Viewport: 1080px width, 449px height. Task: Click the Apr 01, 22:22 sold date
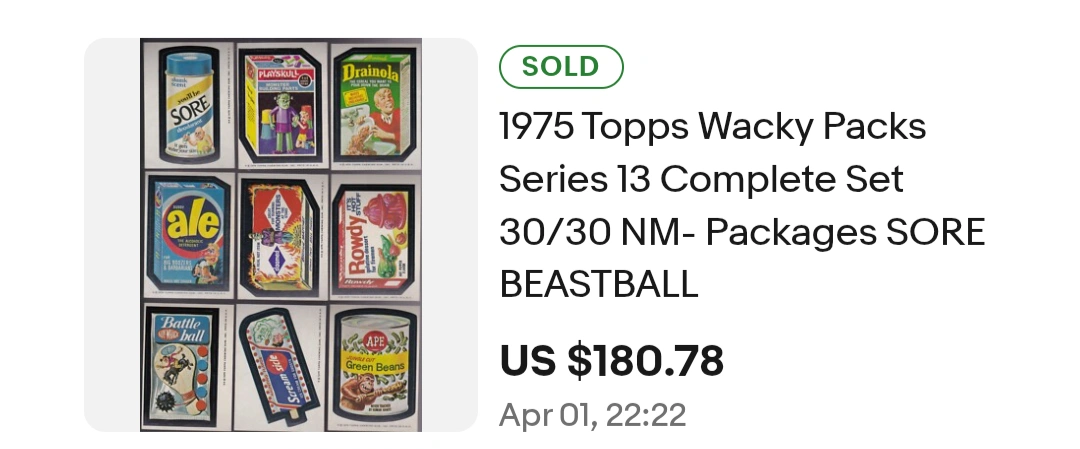592,415
